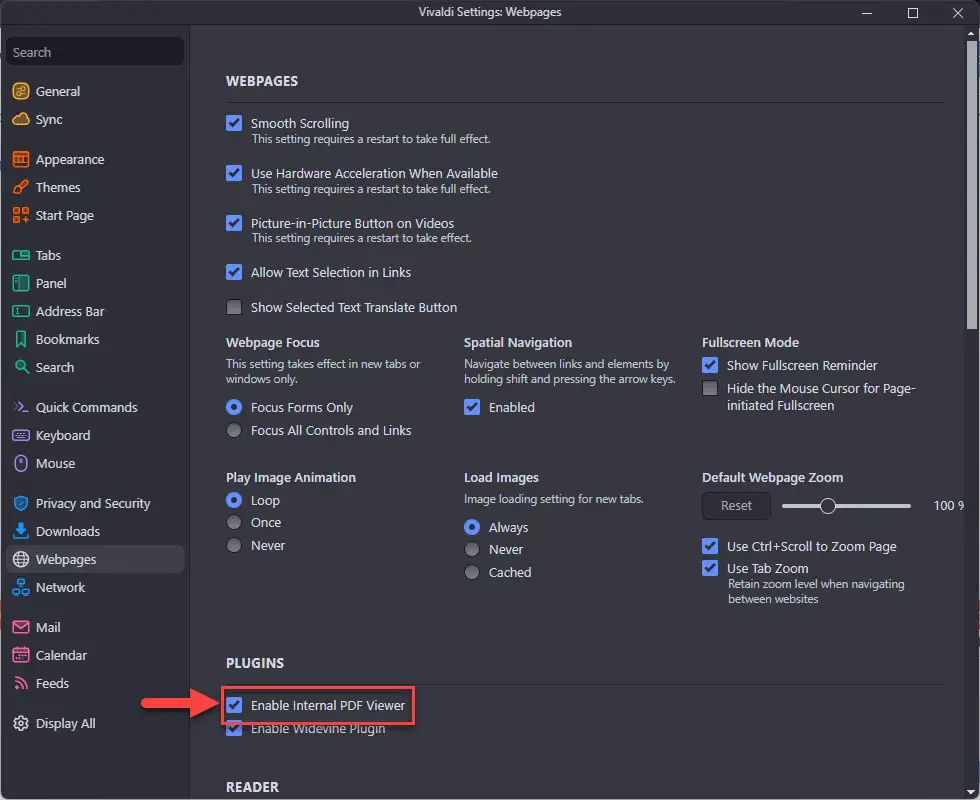Select Always under Load Images
Viewport: 980px width, 800px height.
pyautogui.click(x=472, y=528)
